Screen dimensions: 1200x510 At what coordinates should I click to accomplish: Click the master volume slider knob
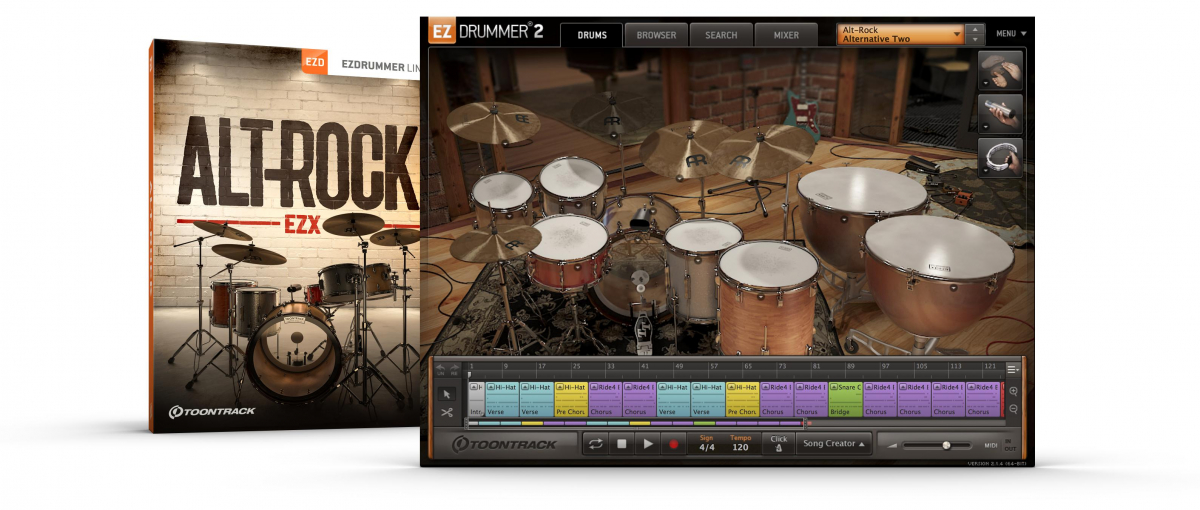(946, 445)
